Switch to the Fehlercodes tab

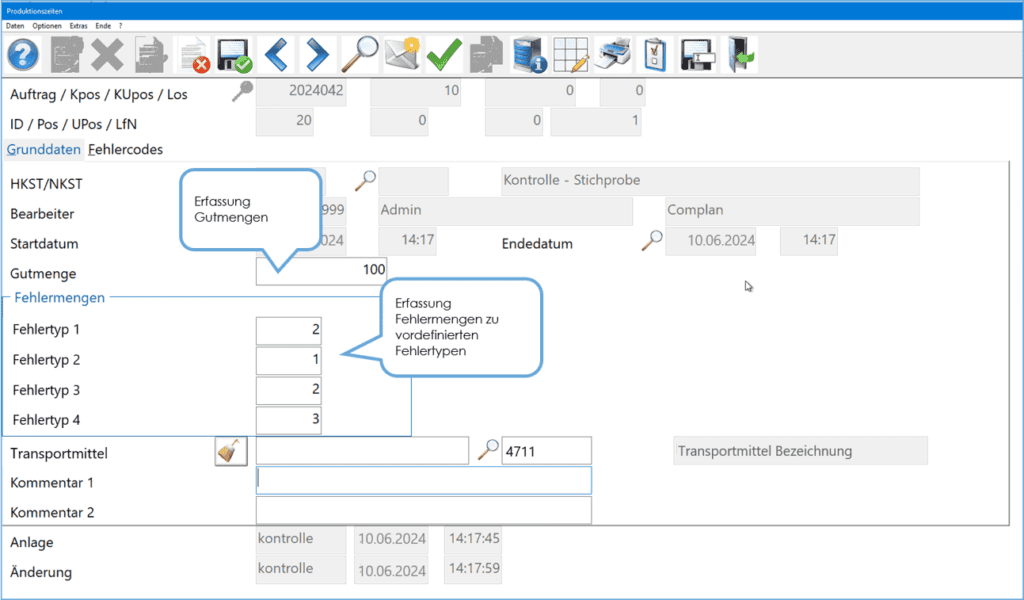point(125,150)
